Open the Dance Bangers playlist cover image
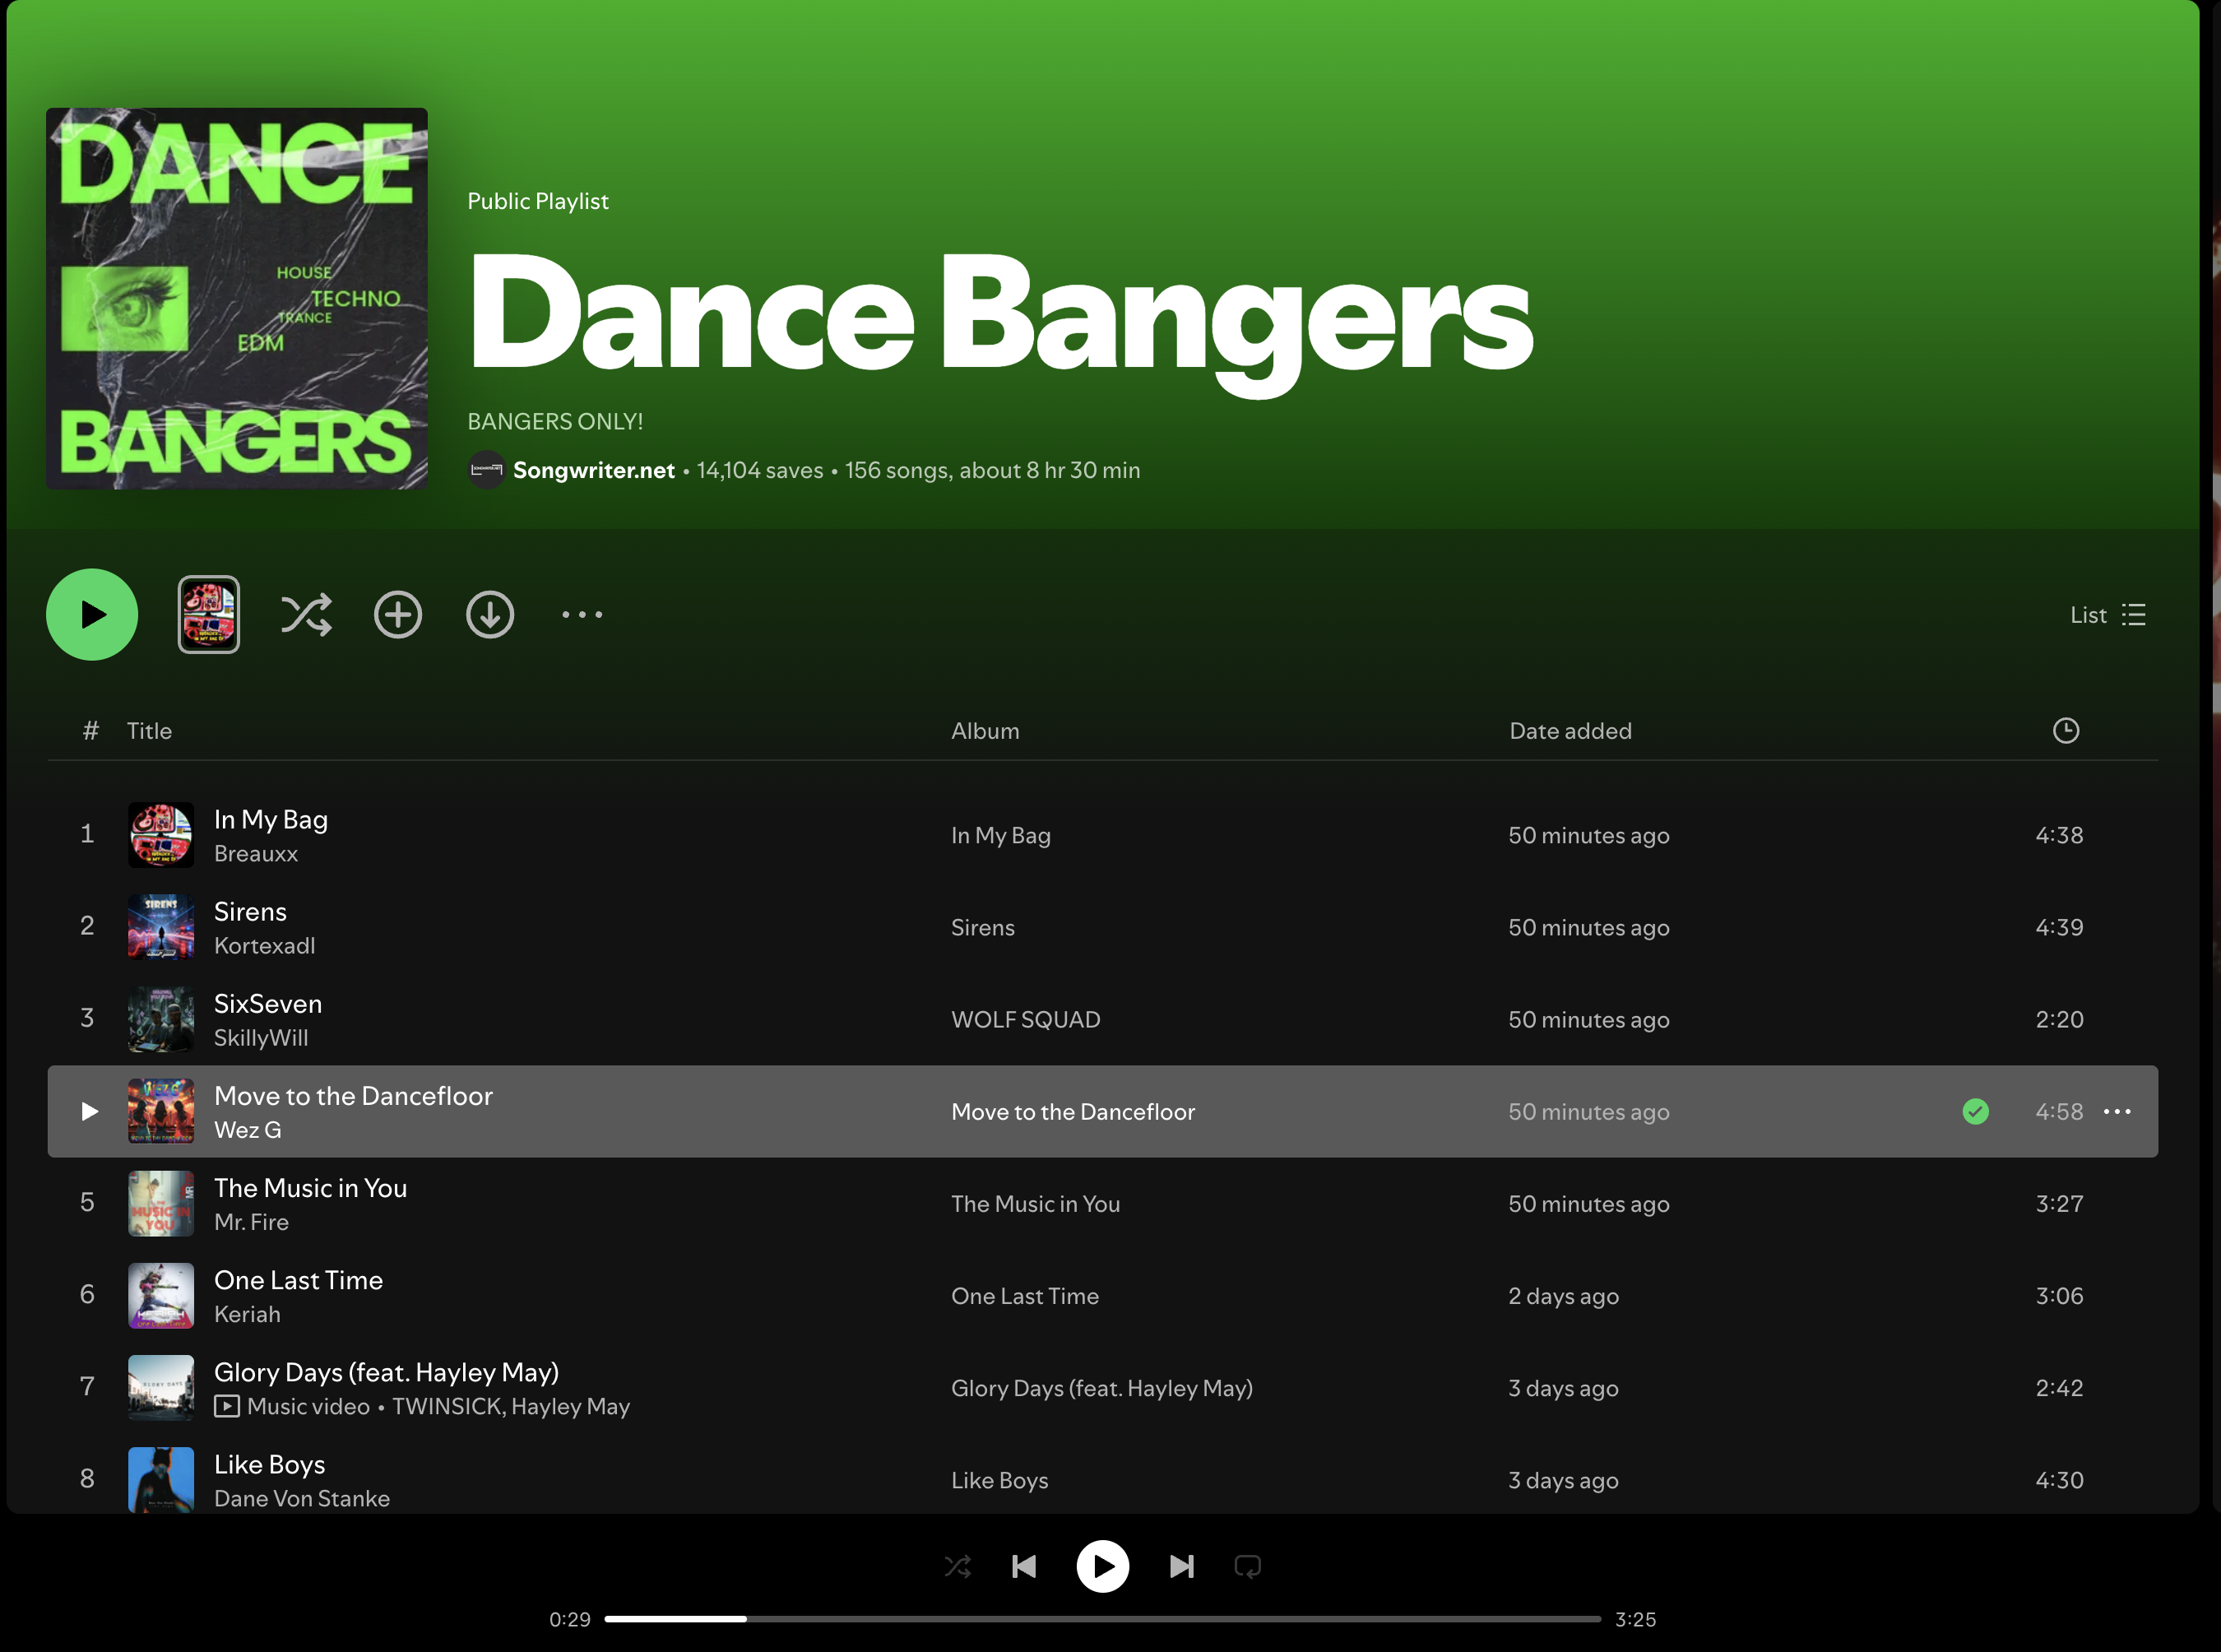 tap(237, 298)
